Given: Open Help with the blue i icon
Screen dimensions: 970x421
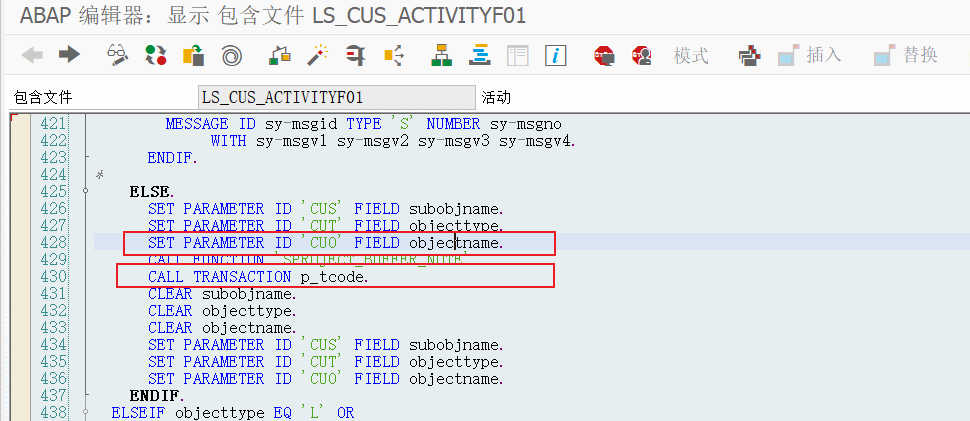Looking at the screenshot, I should point(556,56).
